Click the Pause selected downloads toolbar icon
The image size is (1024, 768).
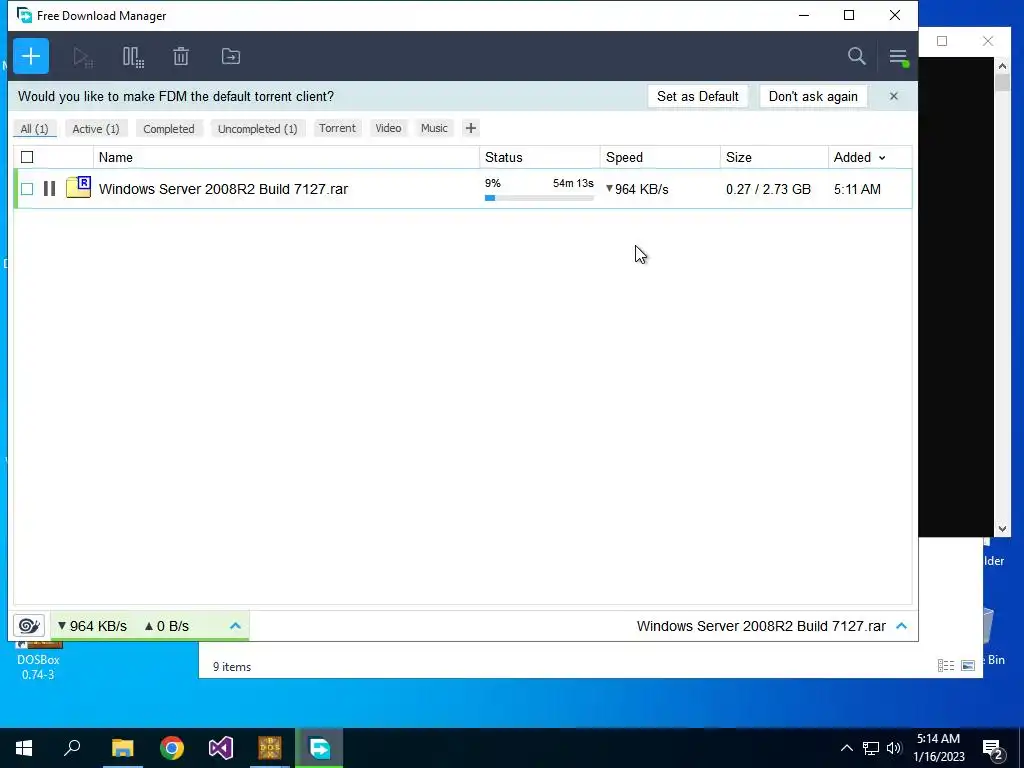pos(133,57)
